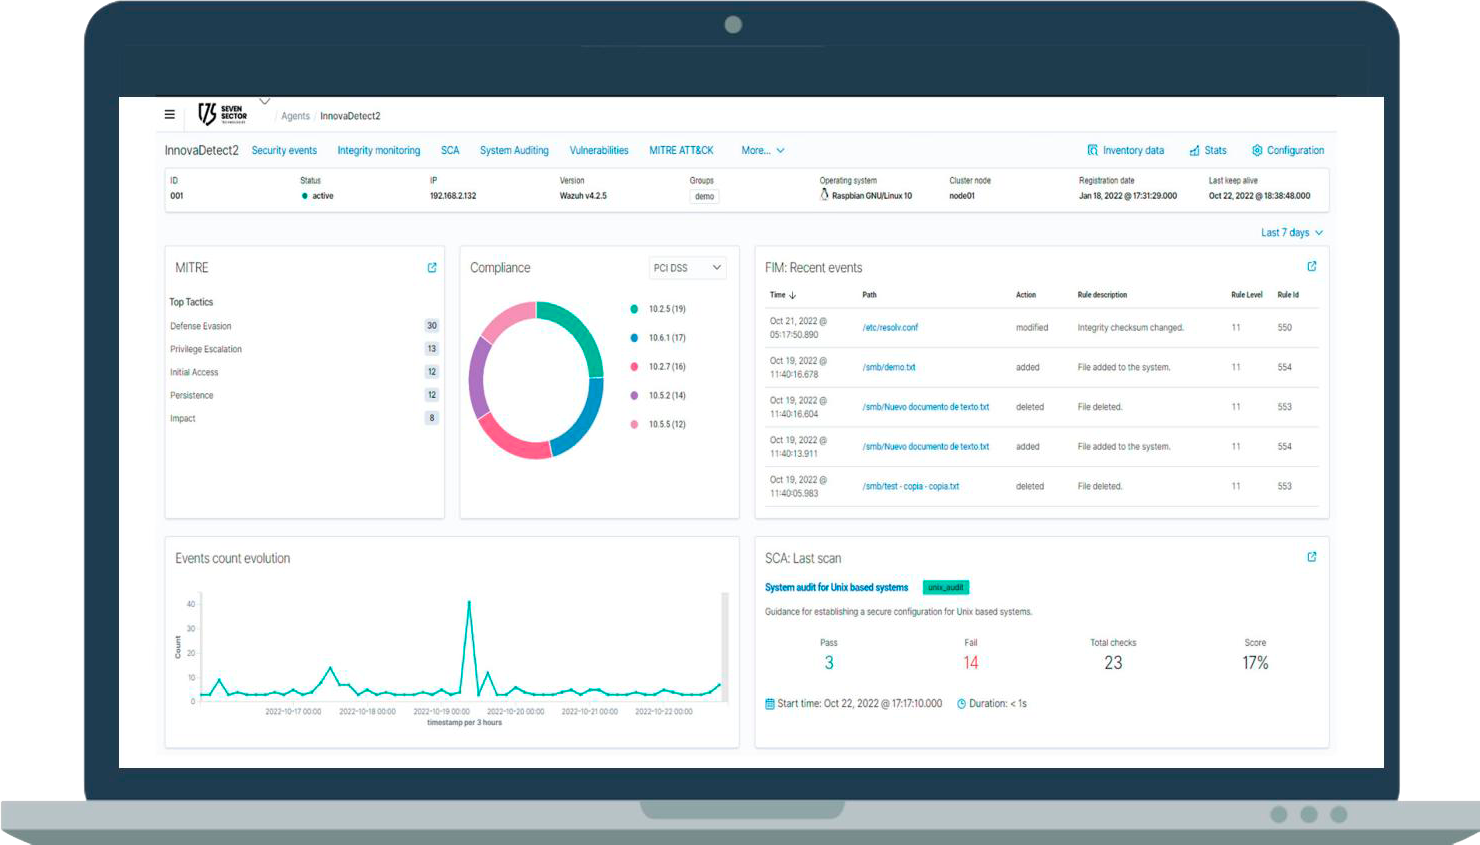Open the MITRE ATT&CK tab
1480x845 pixels.
681,150
